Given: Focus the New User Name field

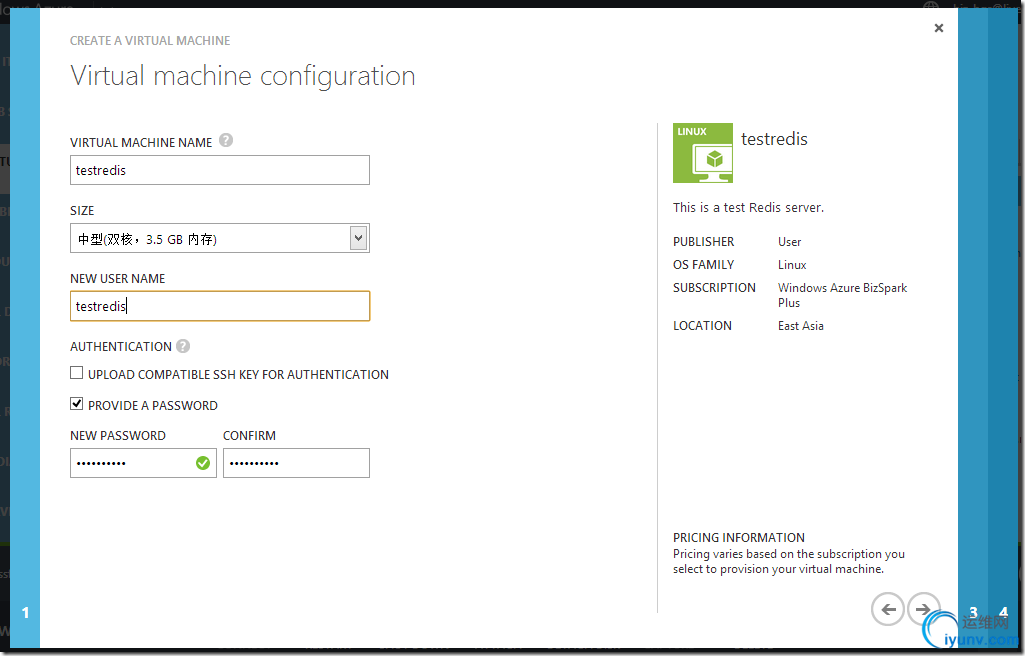Looking at the screenshot, I should point(220,306).
